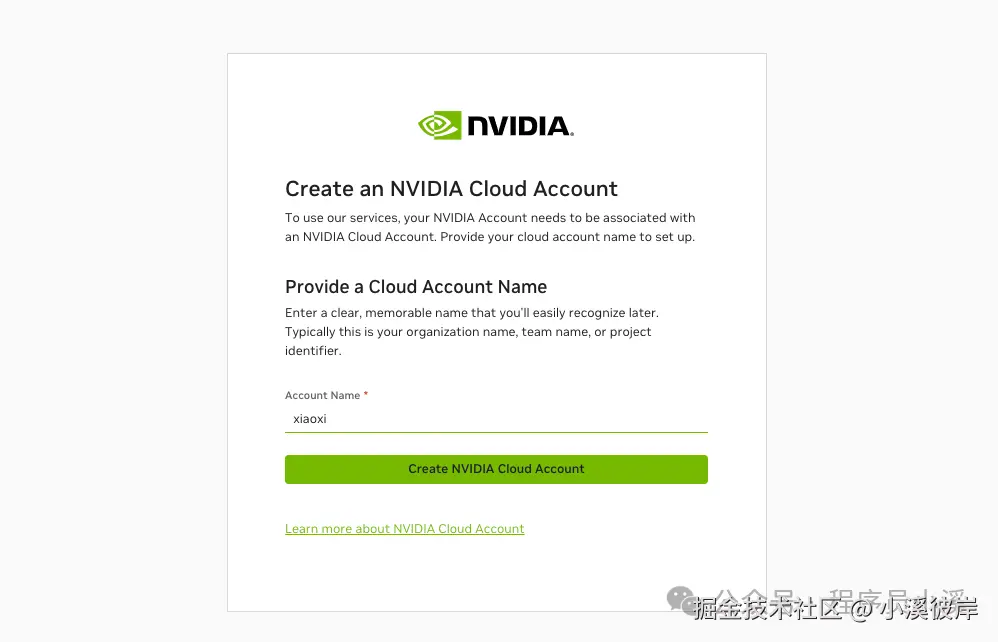The height and width of the screenshot is (642, 998).
Task: Click the "xiaoxi" text in the field
Action: [x=310, y=419]
